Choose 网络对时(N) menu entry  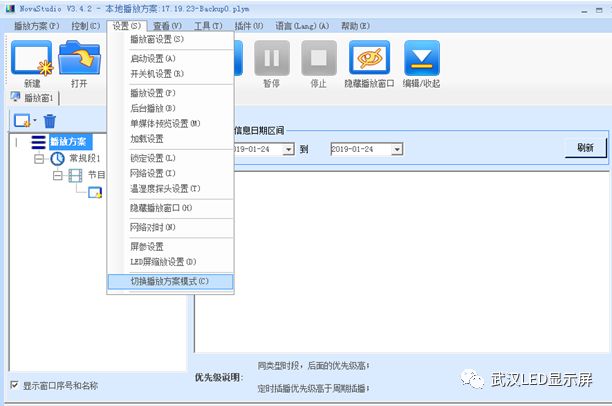(x=171, y=227)
